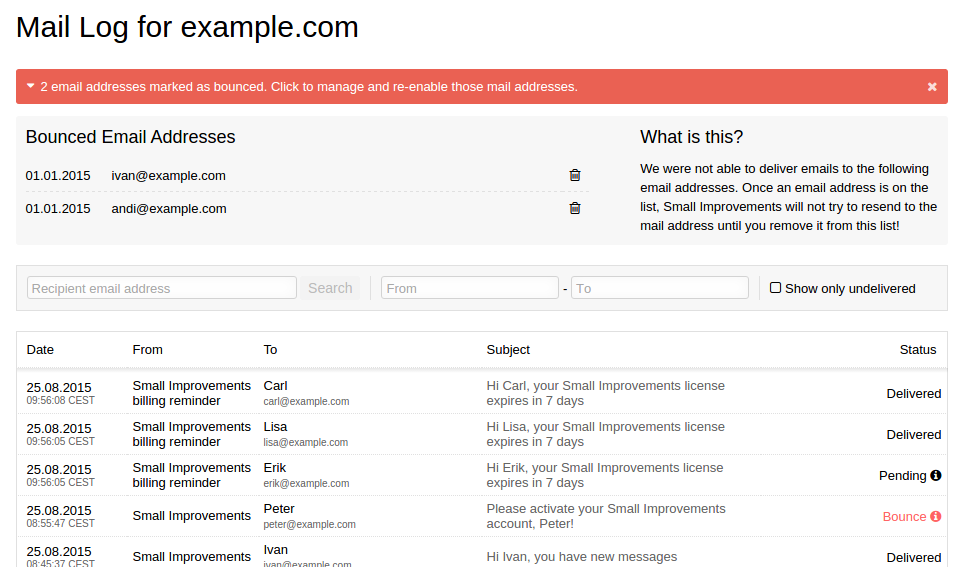This screenshot has width=963, height=567.
Task: Click timestamp 09:56:08 CEST
Action: (x=60, y=401)
